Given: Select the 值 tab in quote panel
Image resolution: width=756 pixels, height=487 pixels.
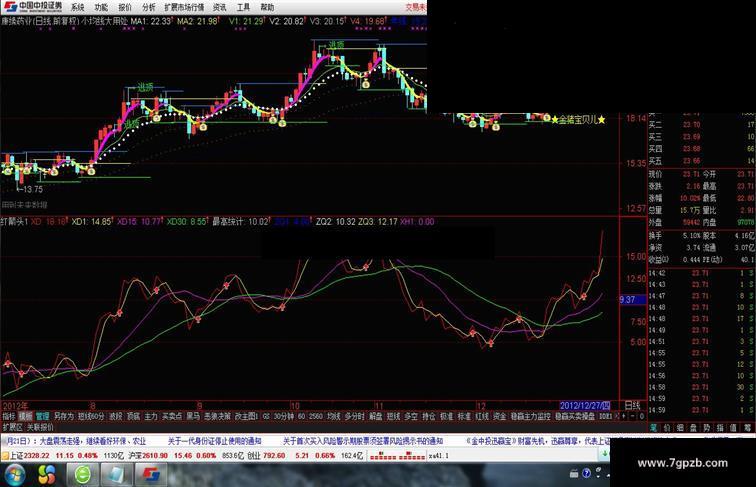Looking at the screenshot, I should tap(732, 427).
